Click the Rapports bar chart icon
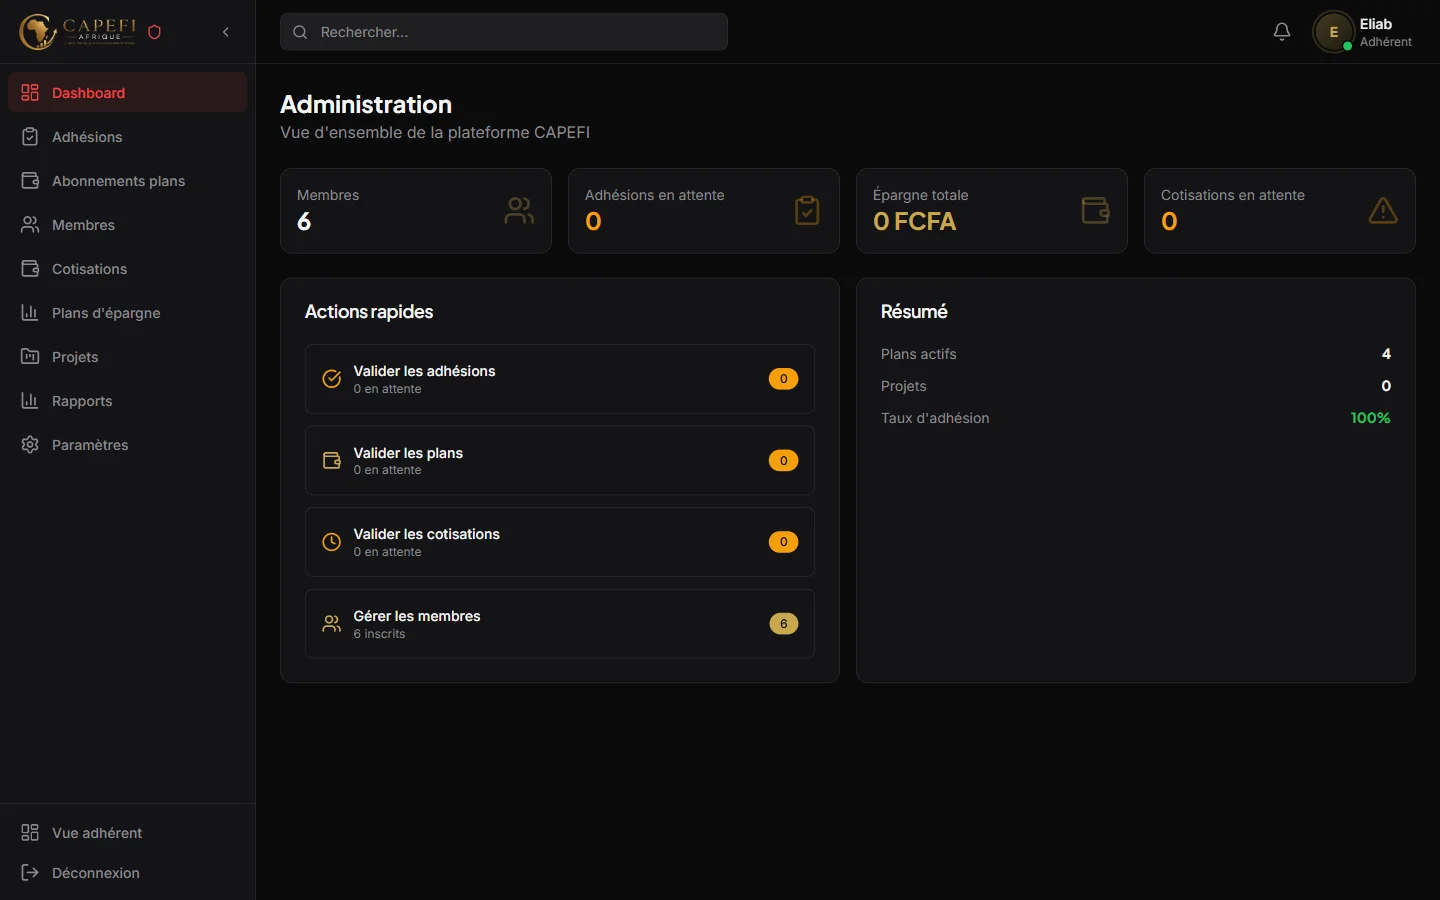 tap(30, 400)
